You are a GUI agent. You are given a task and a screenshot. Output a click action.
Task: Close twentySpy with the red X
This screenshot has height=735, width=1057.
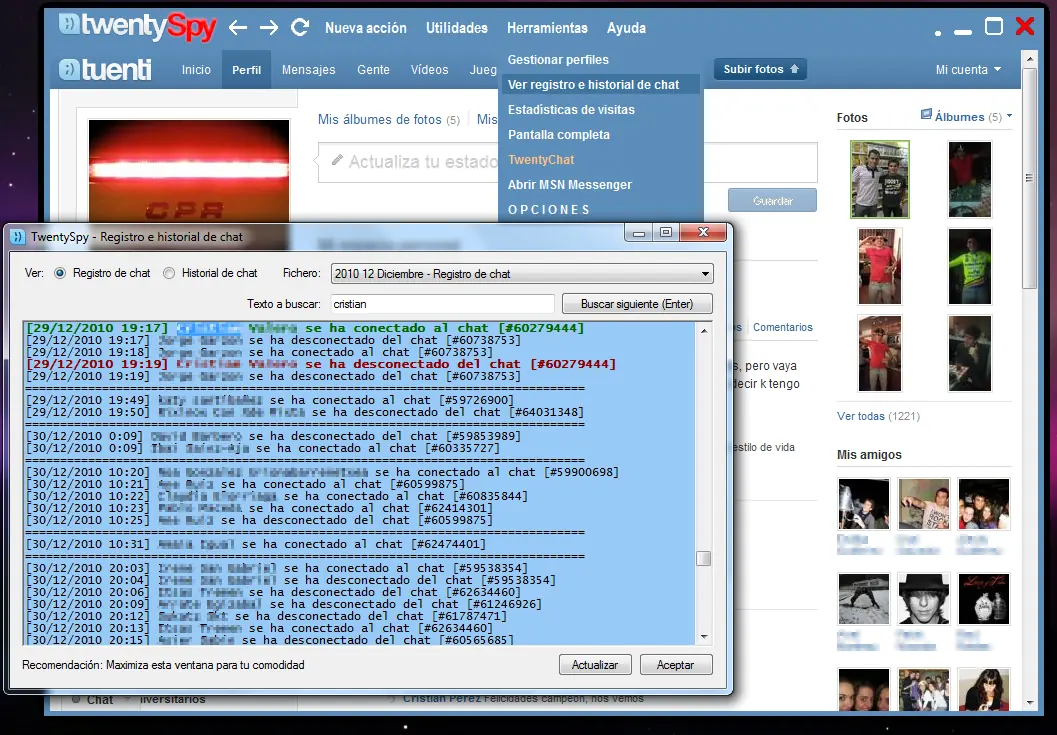[x=1025, y=26]
